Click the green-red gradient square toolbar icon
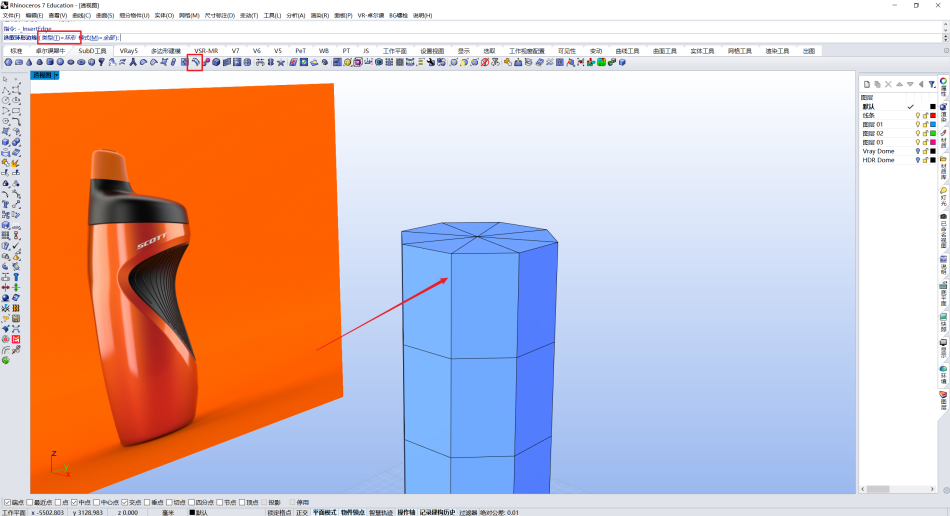Viewport: 950px width, 516px height. coord(602,62)
